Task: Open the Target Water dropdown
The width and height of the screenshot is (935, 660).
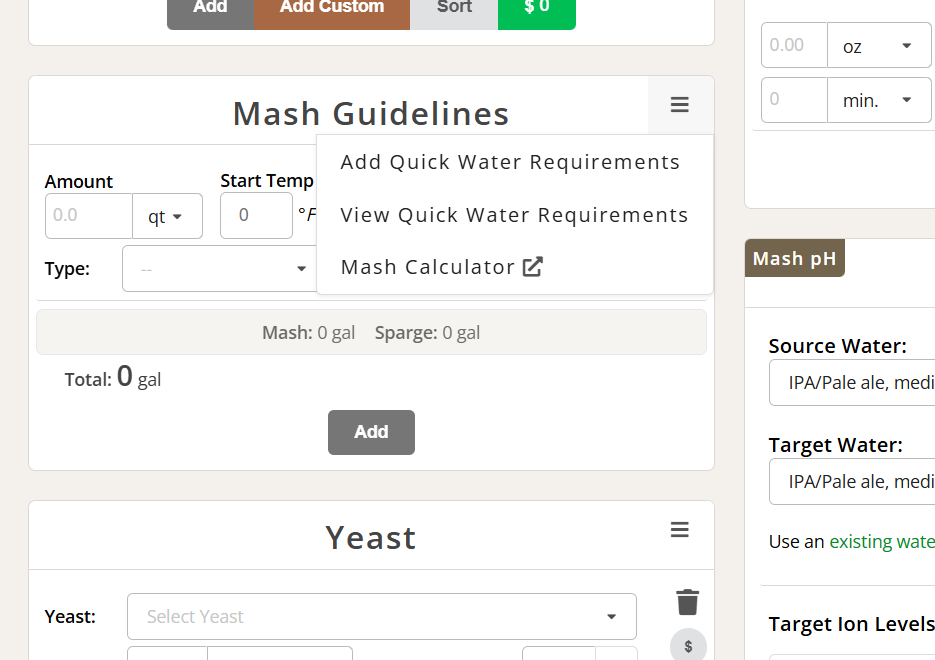Action: [x=853, y=482]
